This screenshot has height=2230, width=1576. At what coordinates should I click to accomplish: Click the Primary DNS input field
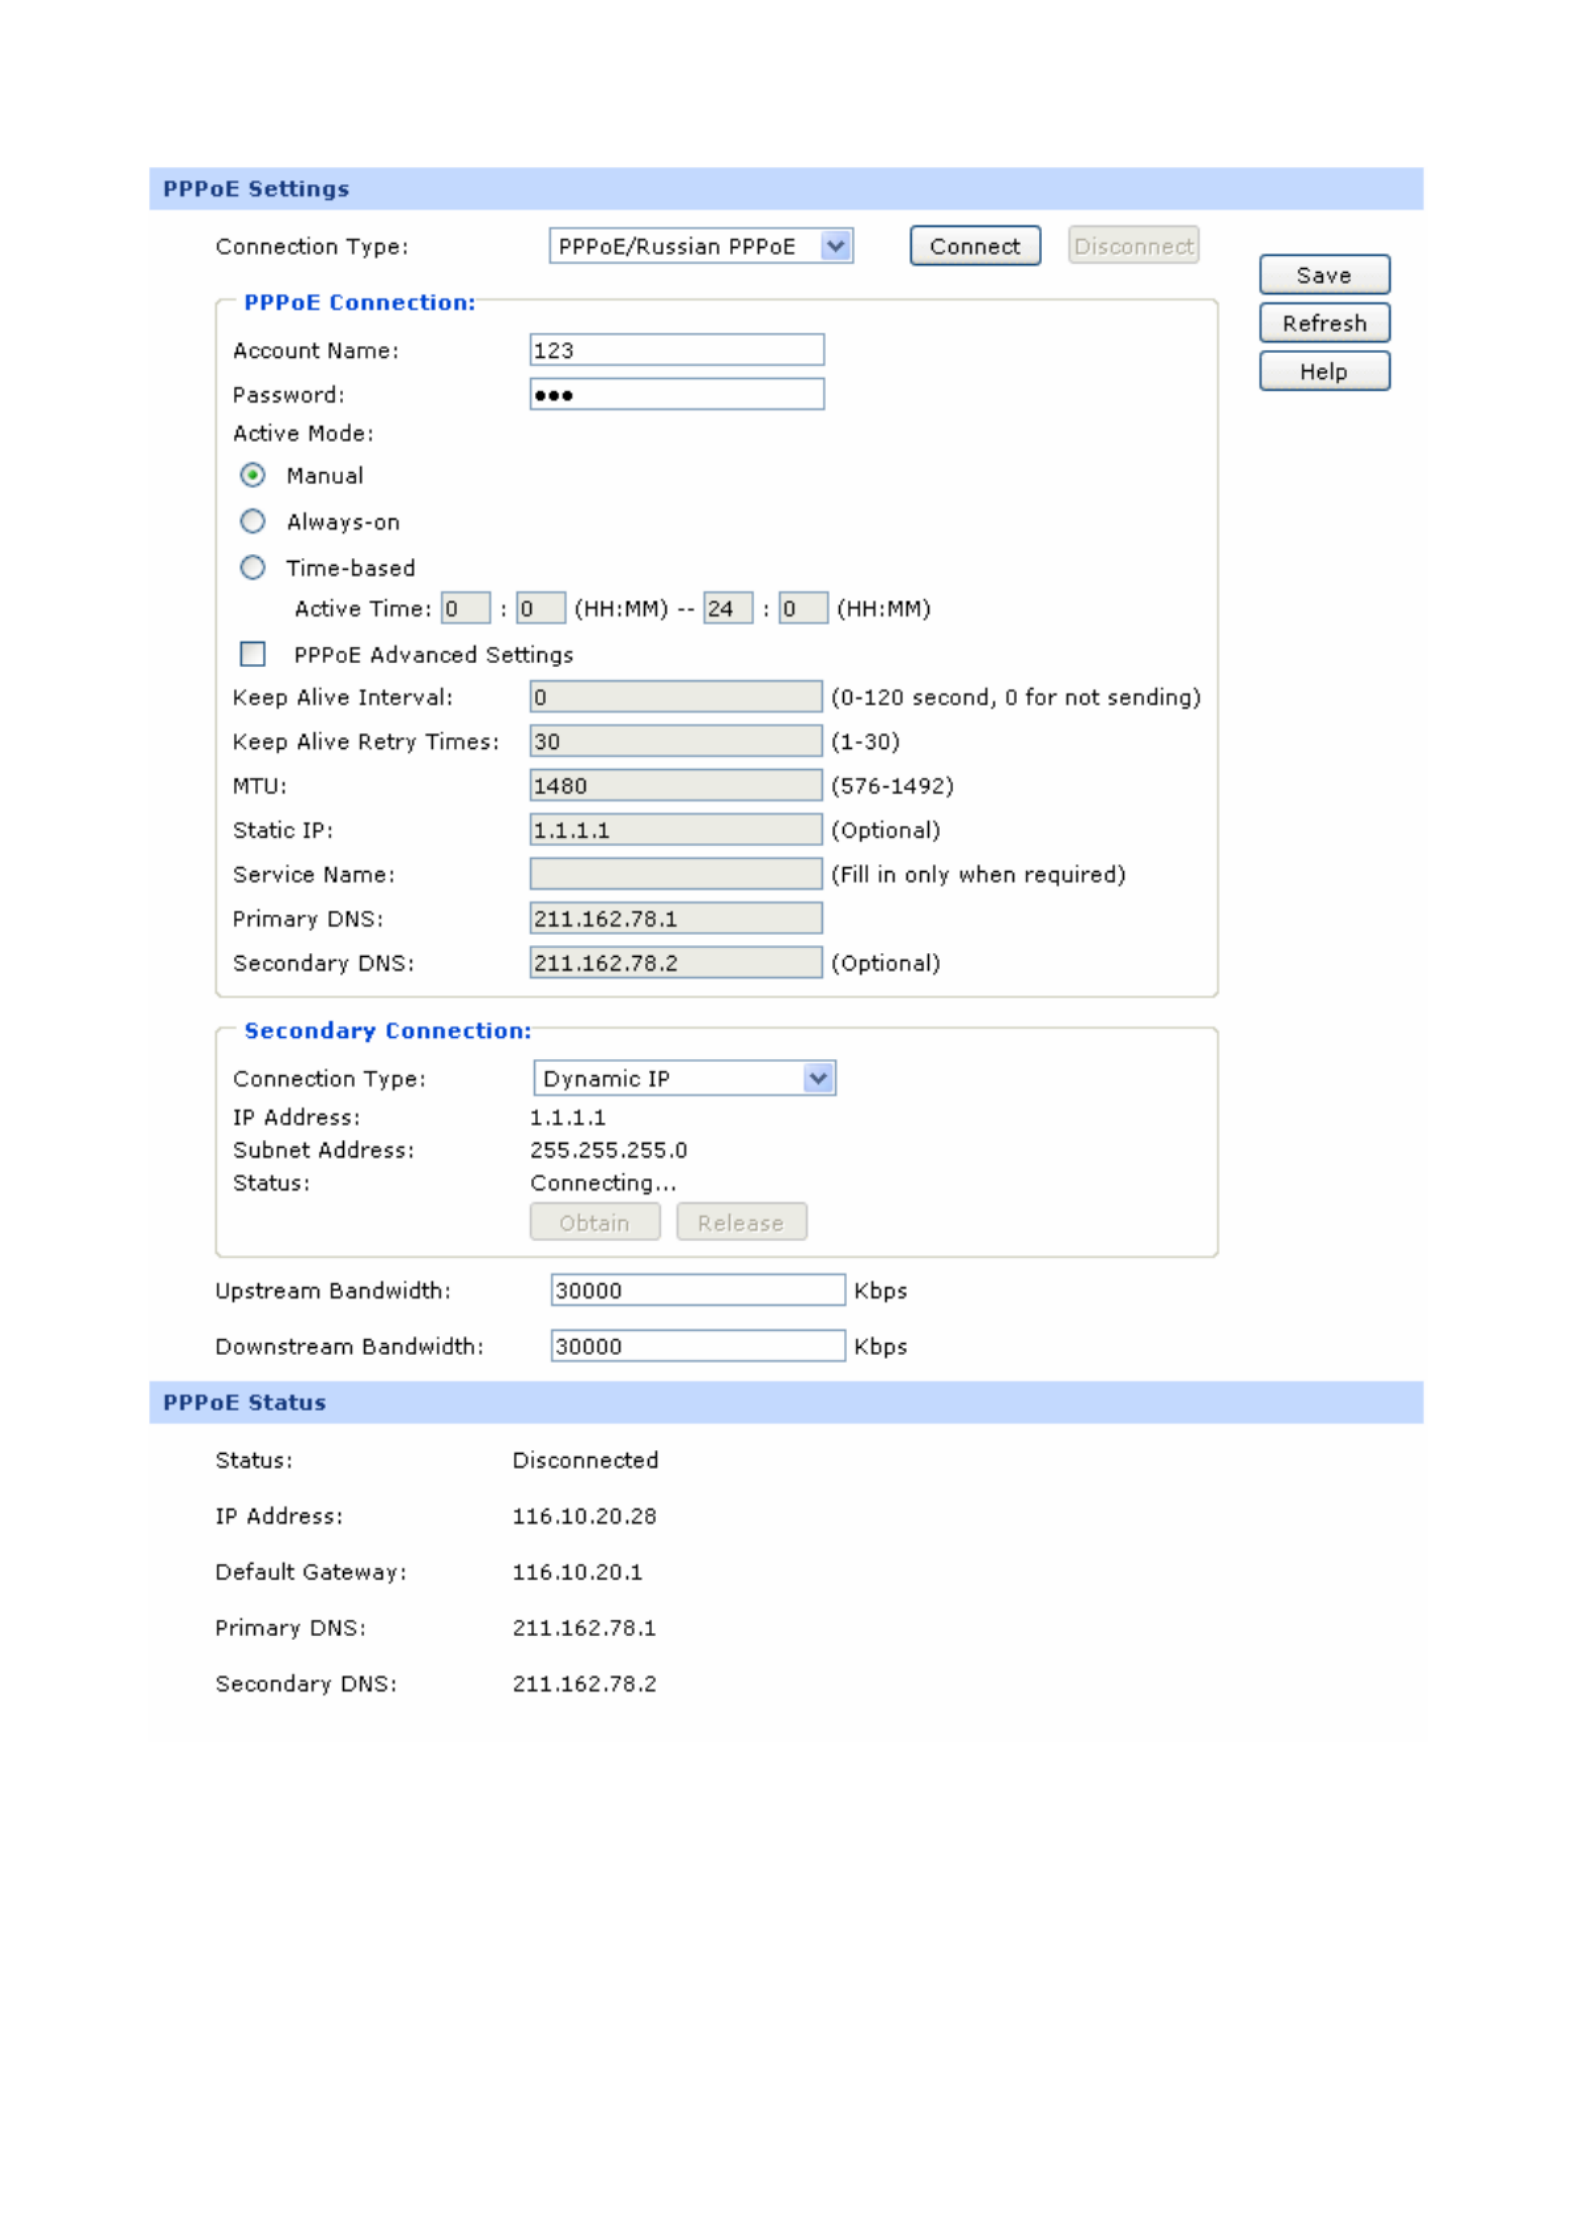coord(675,918)
